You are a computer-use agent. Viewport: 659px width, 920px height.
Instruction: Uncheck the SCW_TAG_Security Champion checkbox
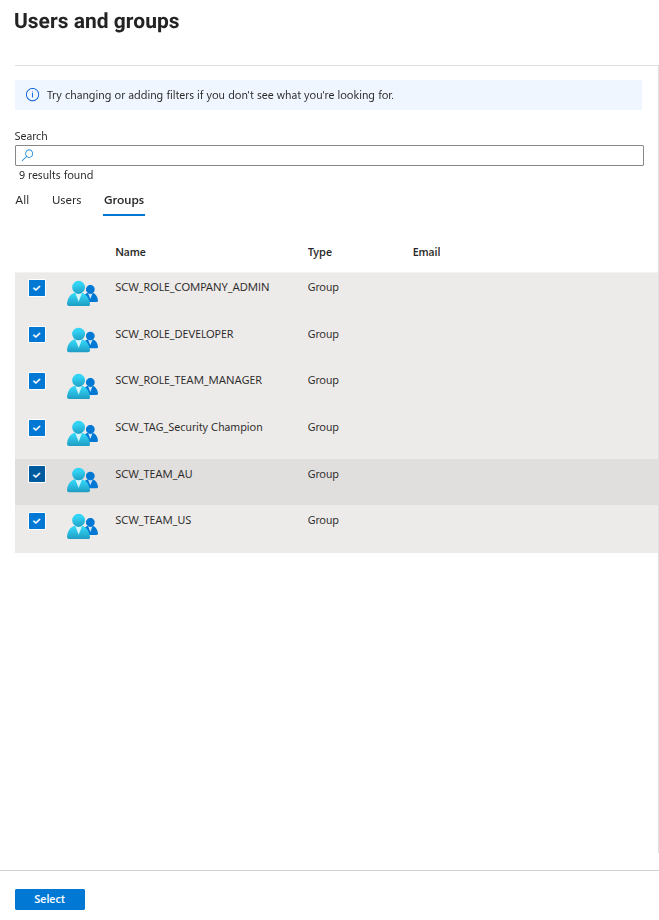tap(37, 428)
